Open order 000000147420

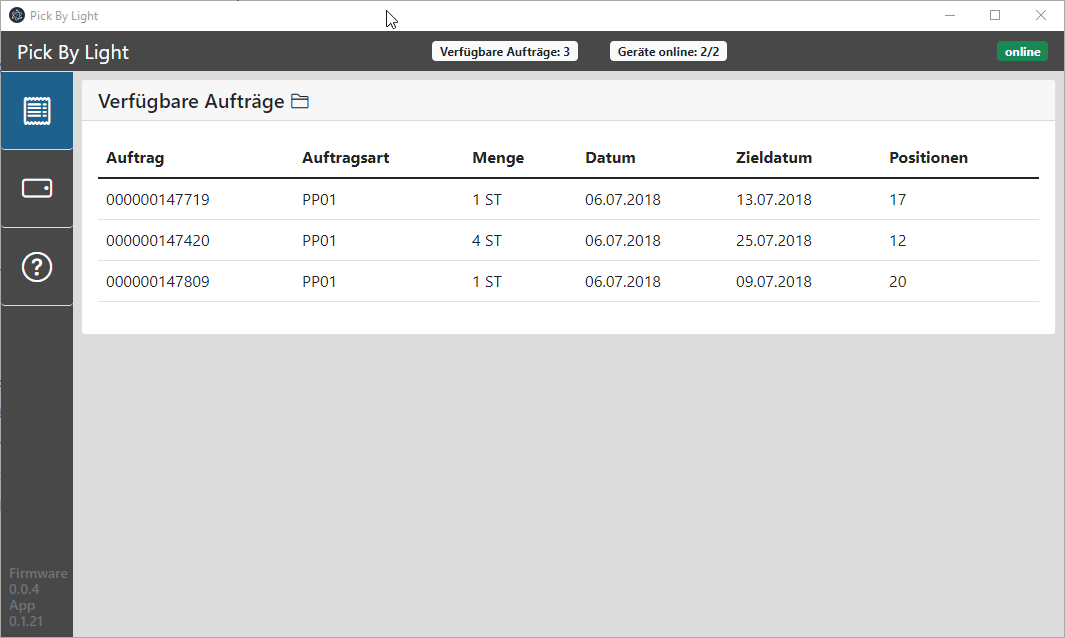coord(157,240)
